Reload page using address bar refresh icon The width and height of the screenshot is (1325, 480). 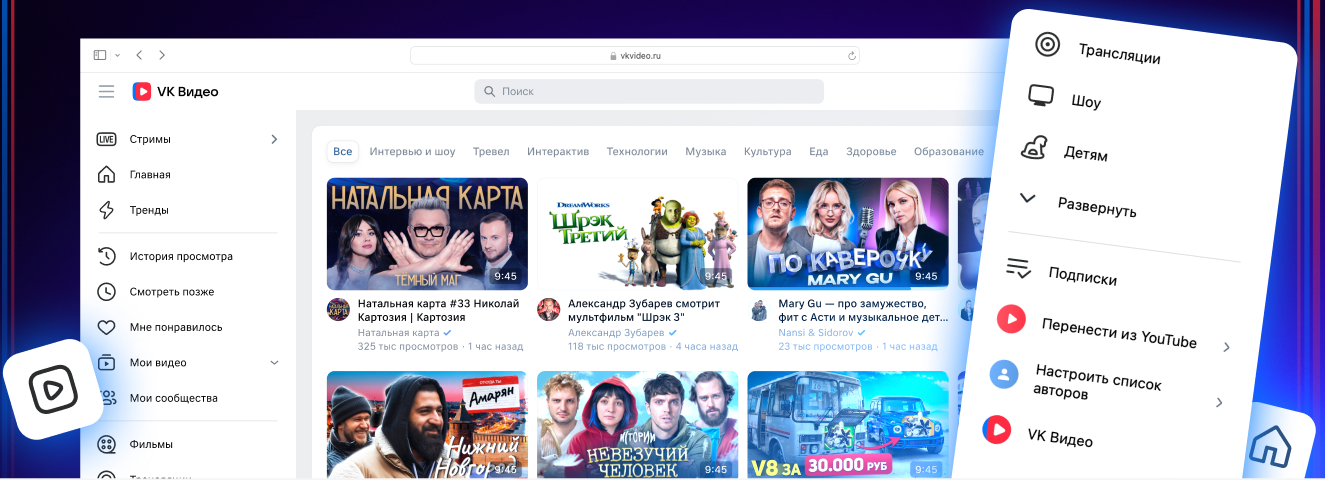click(x=852, y=56)
